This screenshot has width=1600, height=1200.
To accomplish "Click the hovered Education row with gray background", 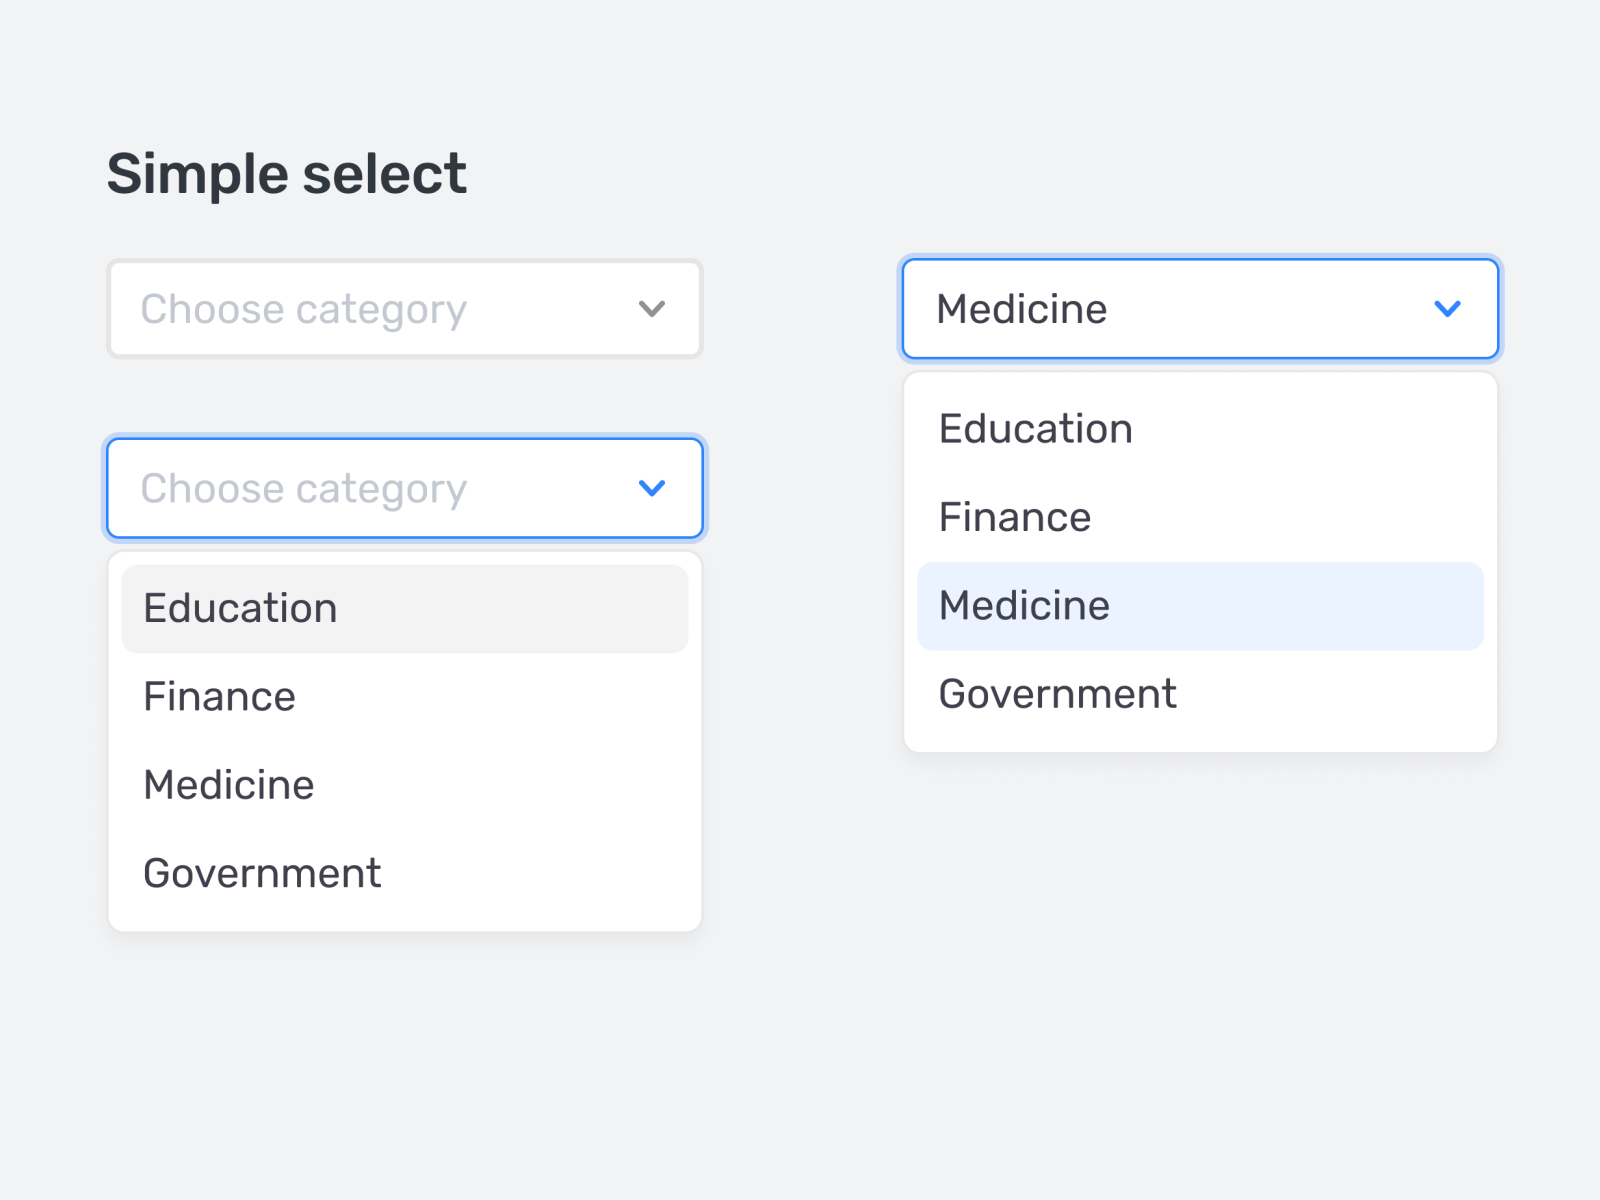I will tap(240, 608).
